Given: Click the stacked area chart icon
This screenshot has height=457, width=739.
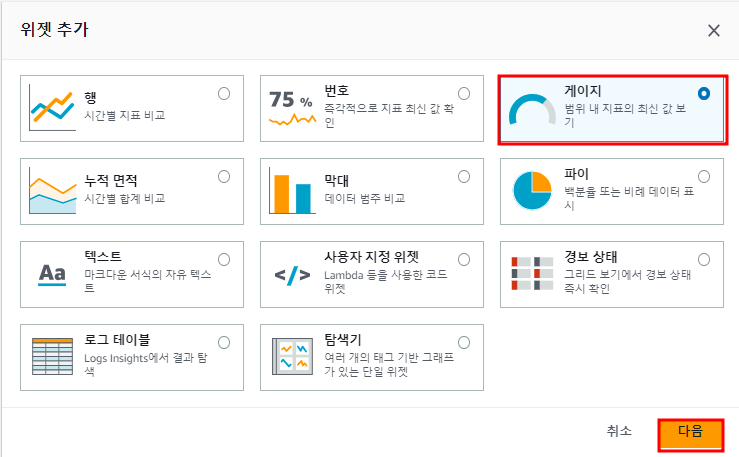Looking at the screenshot, I should [x=52, y=191].
